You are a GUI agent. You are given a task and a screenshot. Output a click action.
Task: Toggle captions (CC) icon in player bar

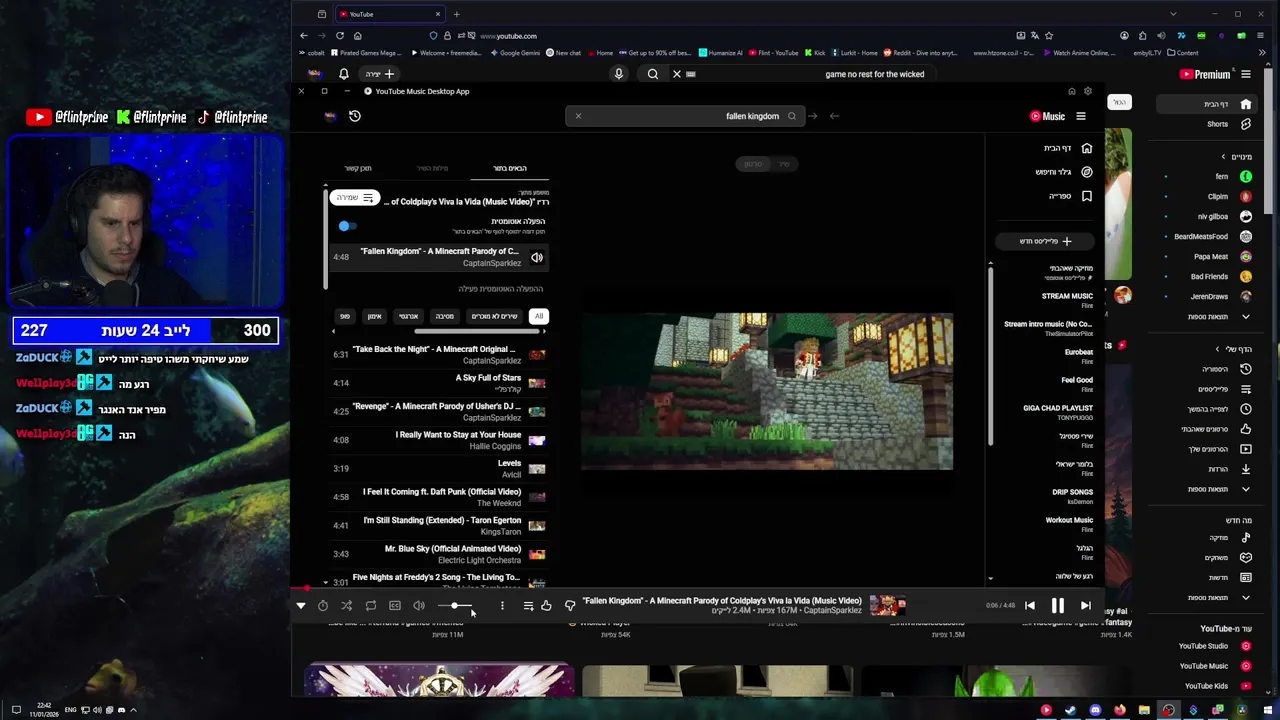(x=395, y=605)
